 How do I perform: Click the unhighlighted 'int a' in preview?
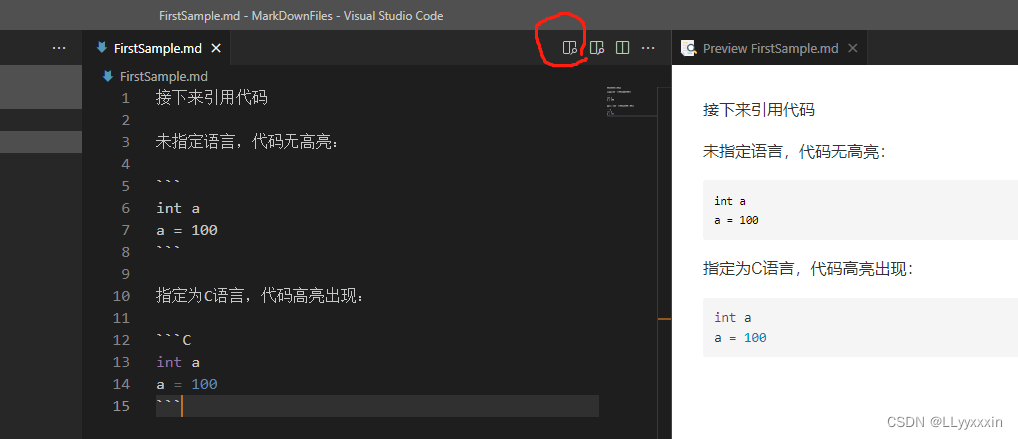point(730,201)
